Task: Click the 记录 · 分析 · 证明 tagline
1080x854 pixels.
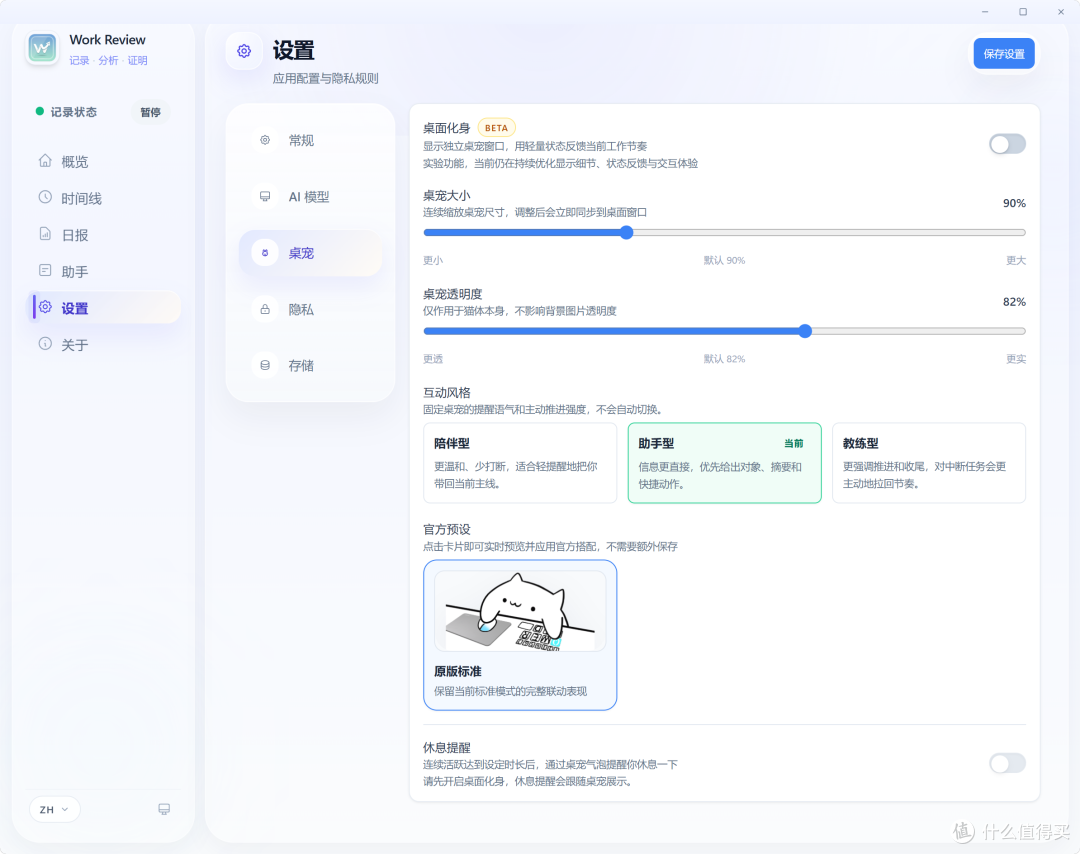Action: pyautogui.click(x=108, y=61)
